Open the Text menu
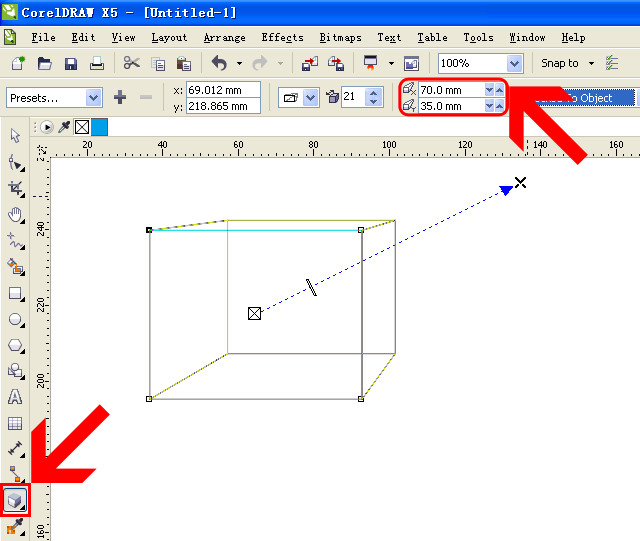 (389, 38)
